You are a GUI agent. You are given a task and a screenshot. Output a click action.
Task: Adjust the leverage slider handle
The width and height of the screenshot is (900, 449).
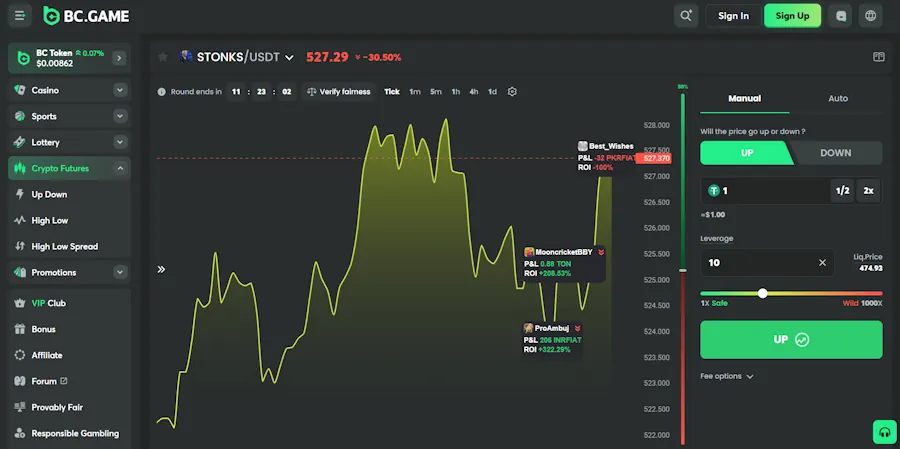(x=762, y=293)
